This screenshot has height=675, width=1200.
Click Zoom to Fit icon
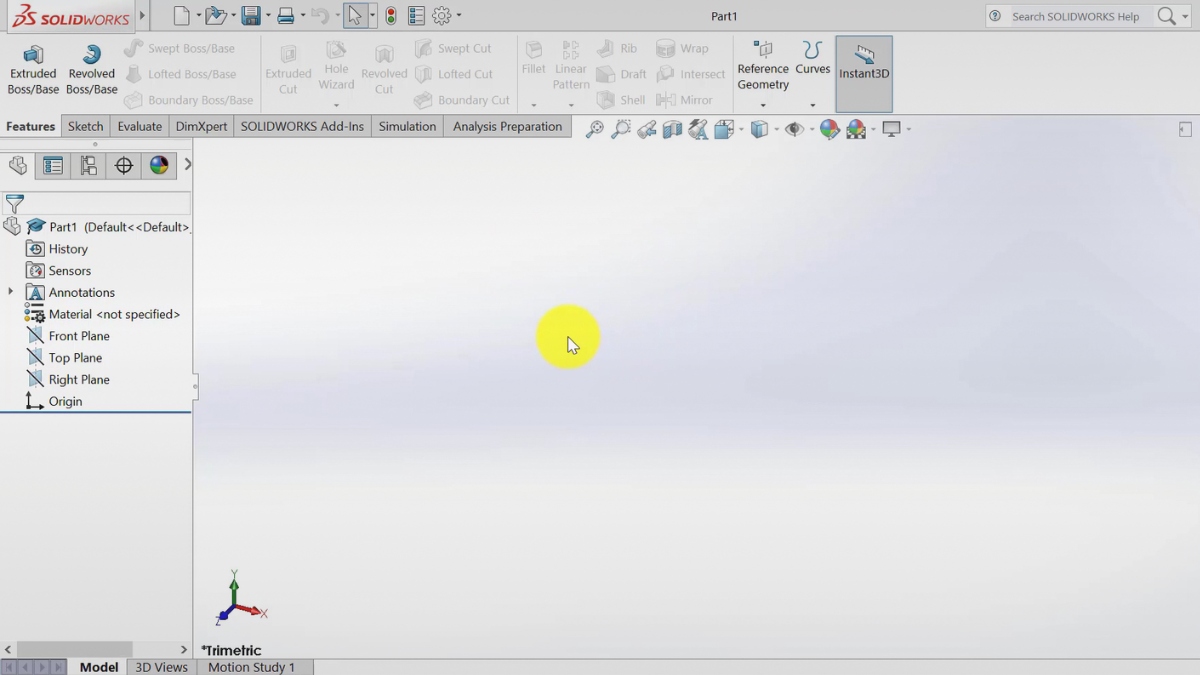[x=595, y=129]
